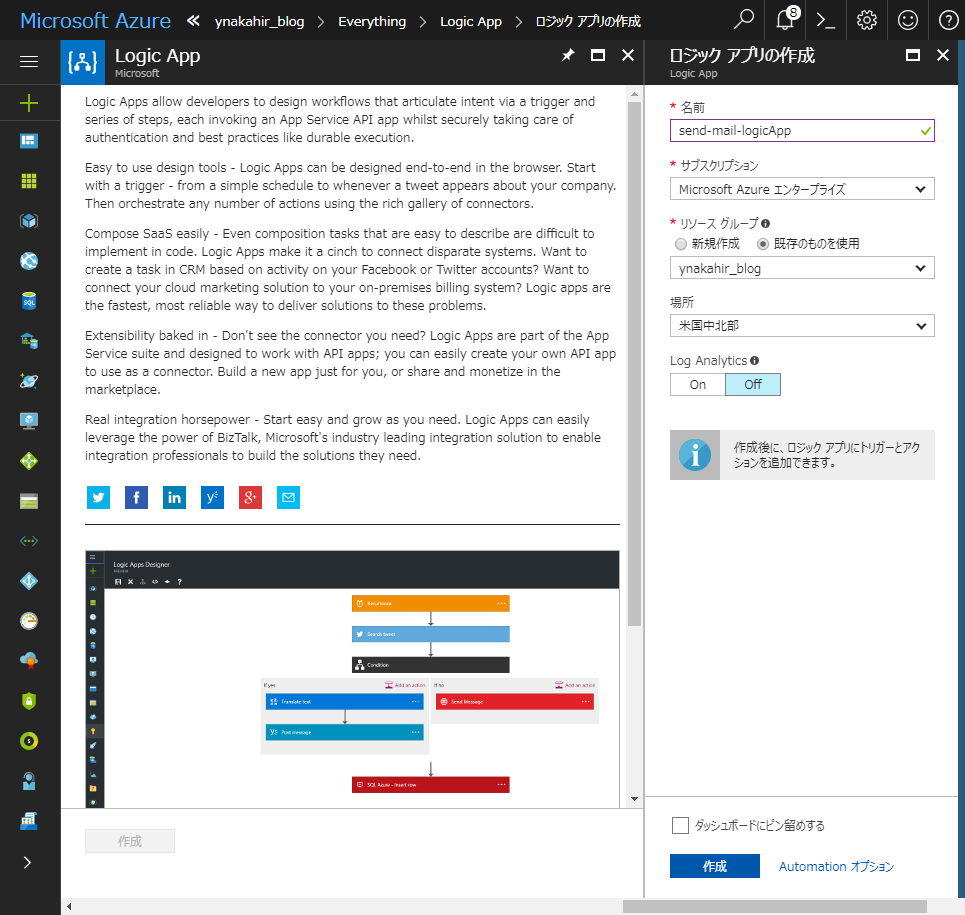The height and width of the screenshot is (915, 965).
Task: Open Storage accounts icon in sidebar
Action: click(x=29, y=501)
